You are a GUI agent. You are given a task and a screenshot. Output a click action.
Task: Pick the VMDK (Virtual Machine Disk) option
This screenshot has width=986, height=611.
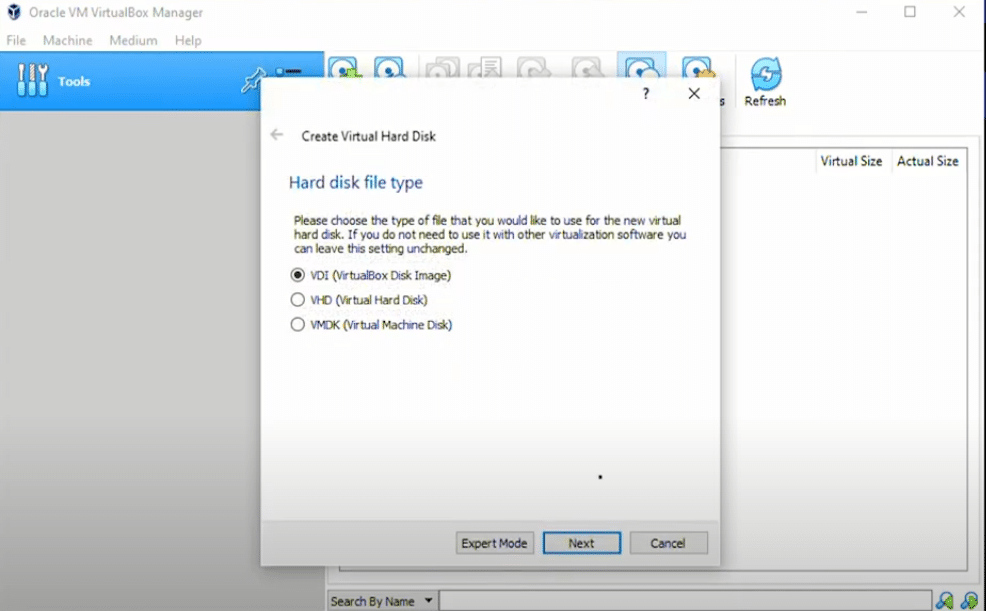pos(297,325)
